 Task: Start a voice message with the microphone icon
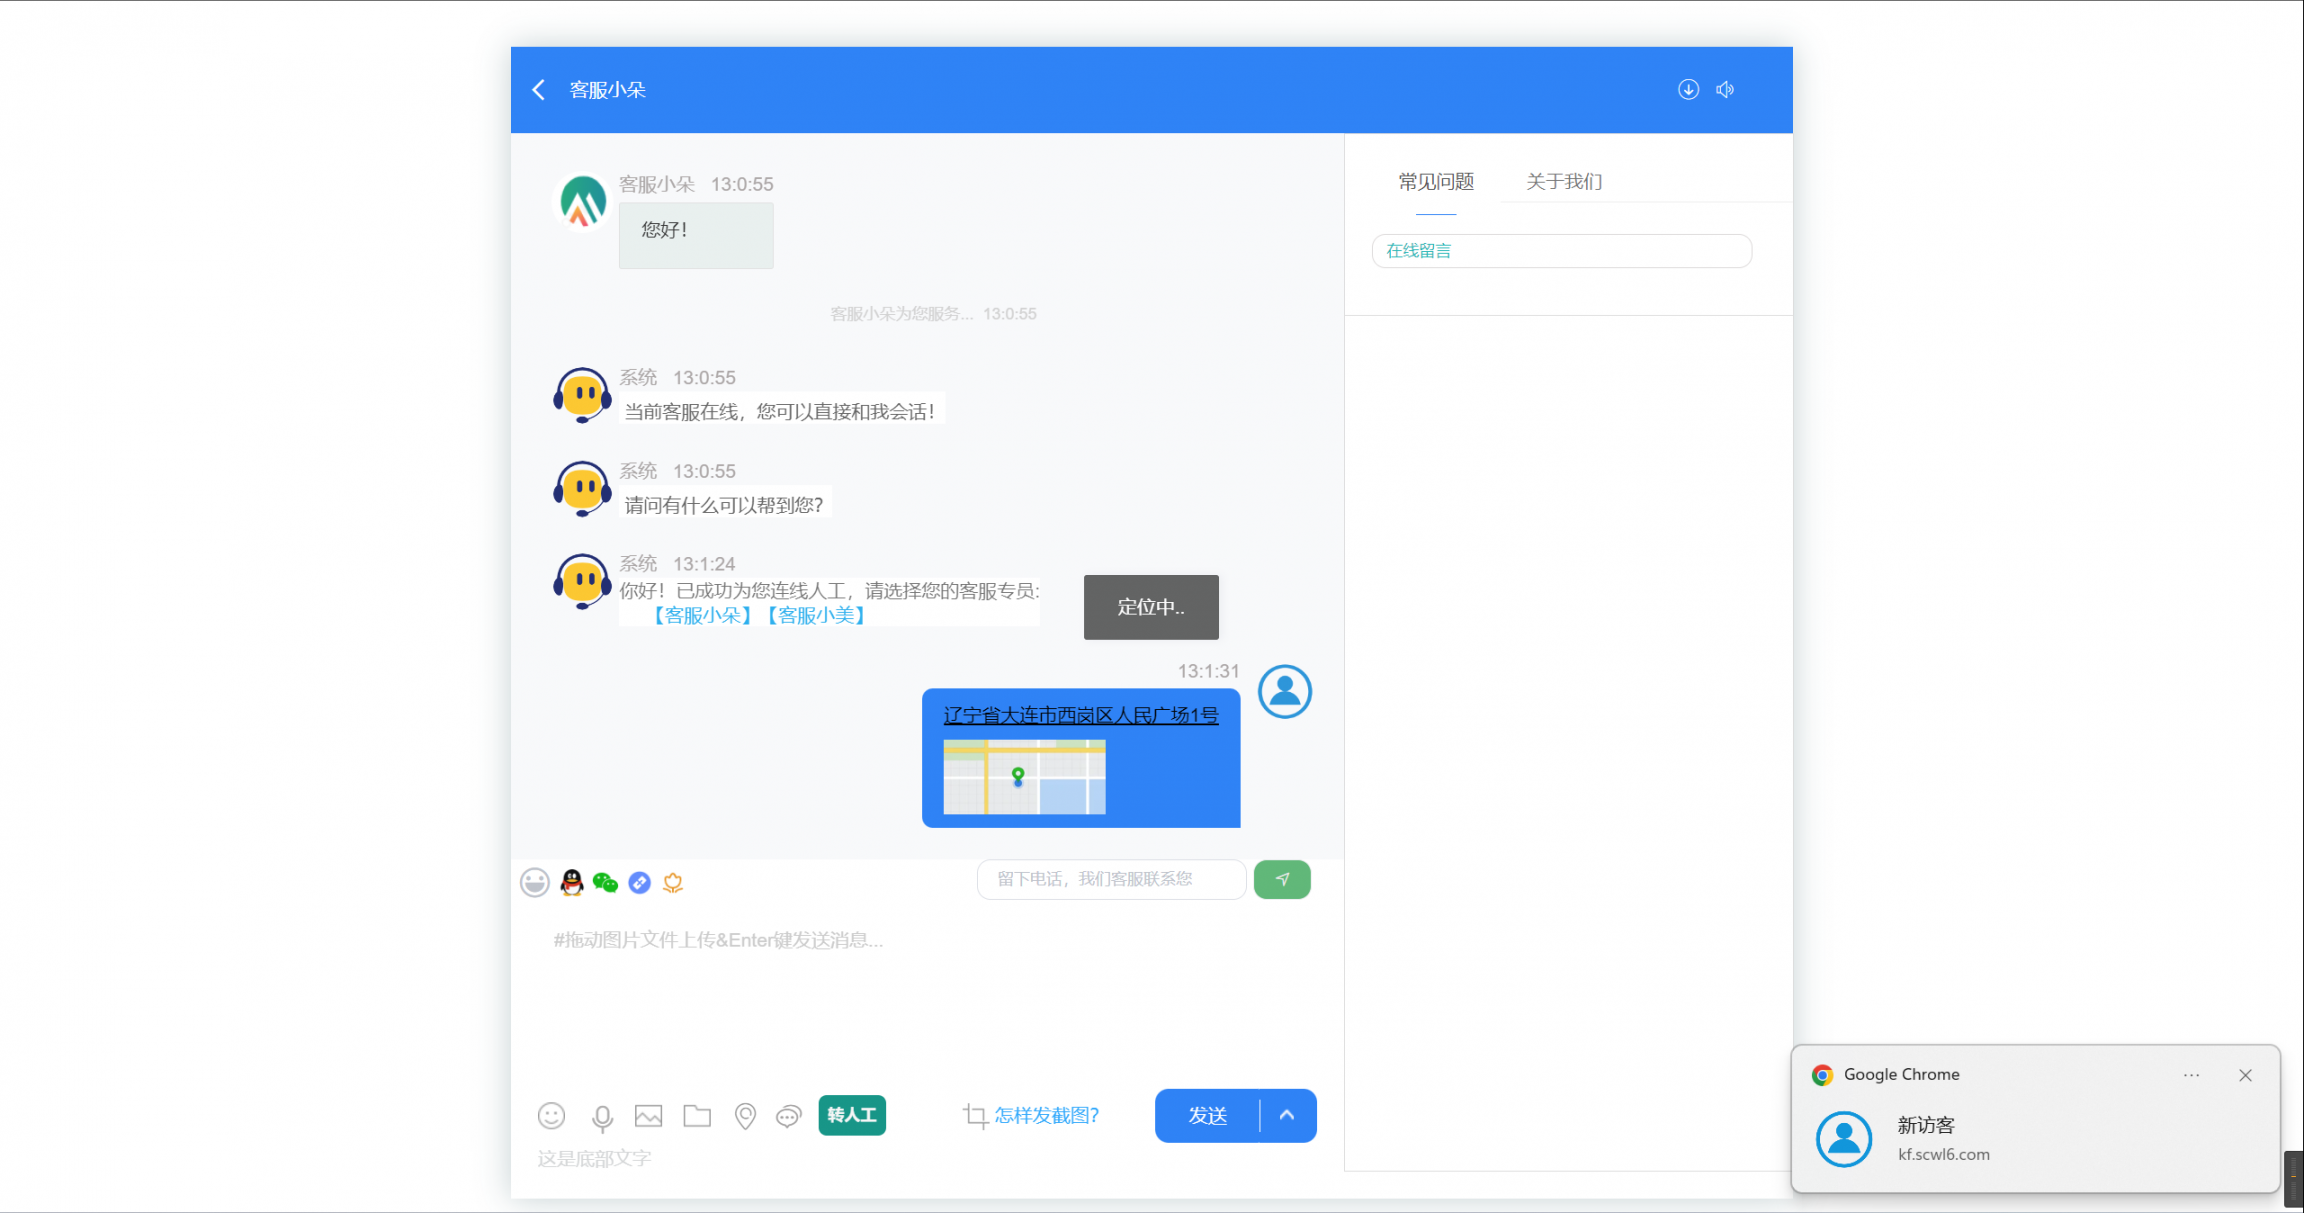pos(601,1116)
